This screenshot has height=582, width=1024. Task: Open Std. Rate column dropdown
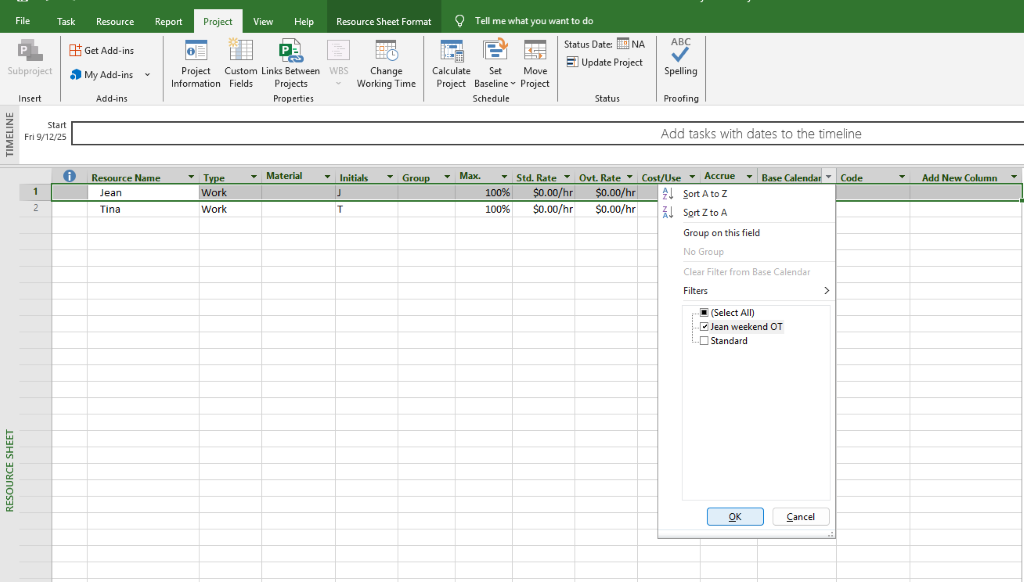point(567,177)
